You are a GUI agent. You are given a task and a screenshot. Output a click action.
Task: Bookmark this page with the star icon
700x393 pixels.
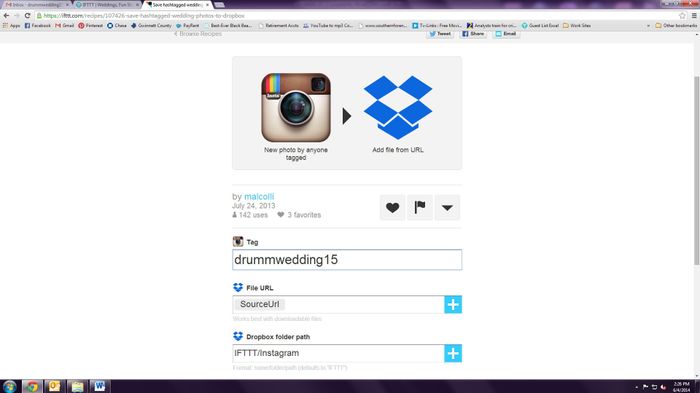[682, 16]
